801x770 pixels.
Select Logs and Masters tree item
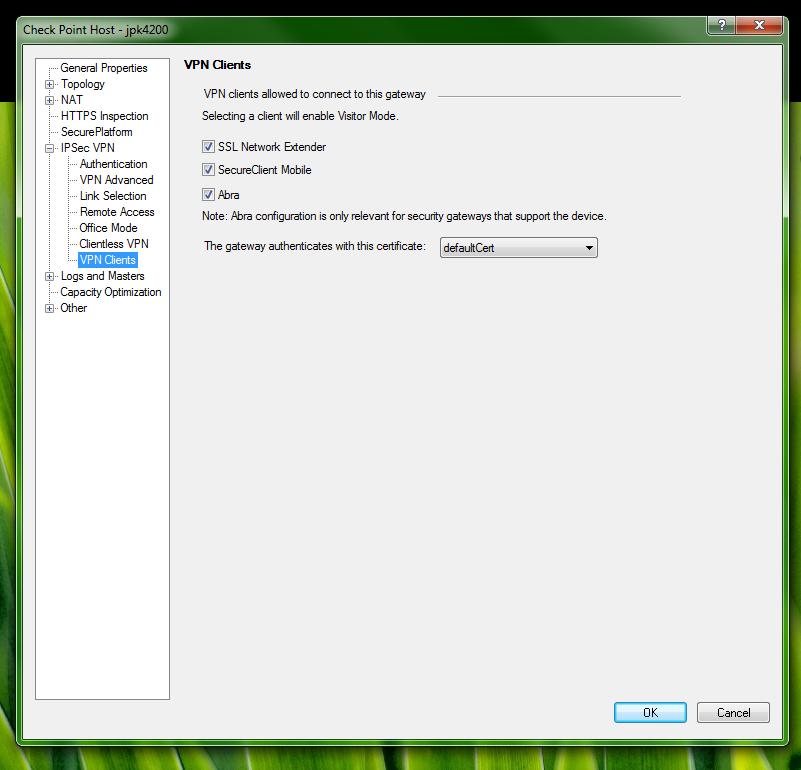[x=102, y=276]
